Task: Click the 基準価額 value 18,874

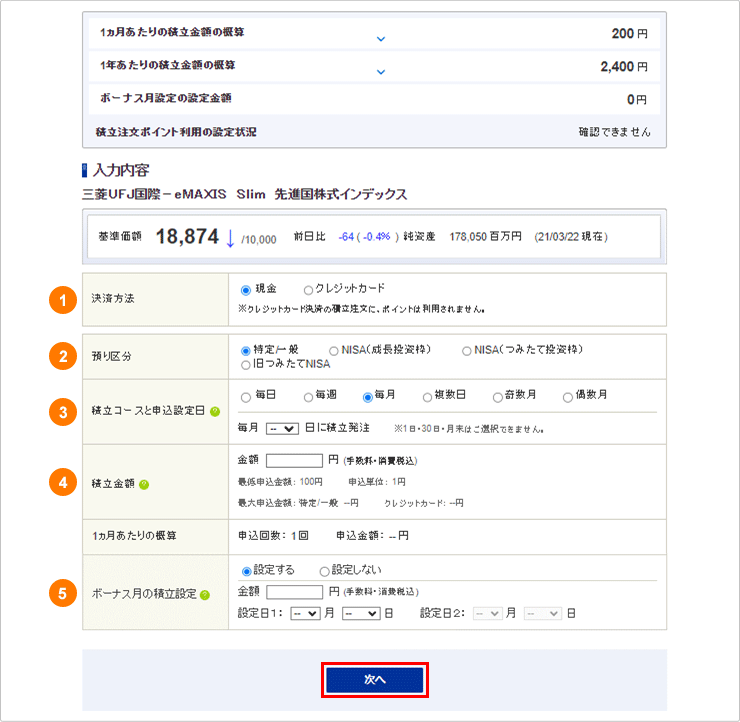Action: [x=187, y=236]
